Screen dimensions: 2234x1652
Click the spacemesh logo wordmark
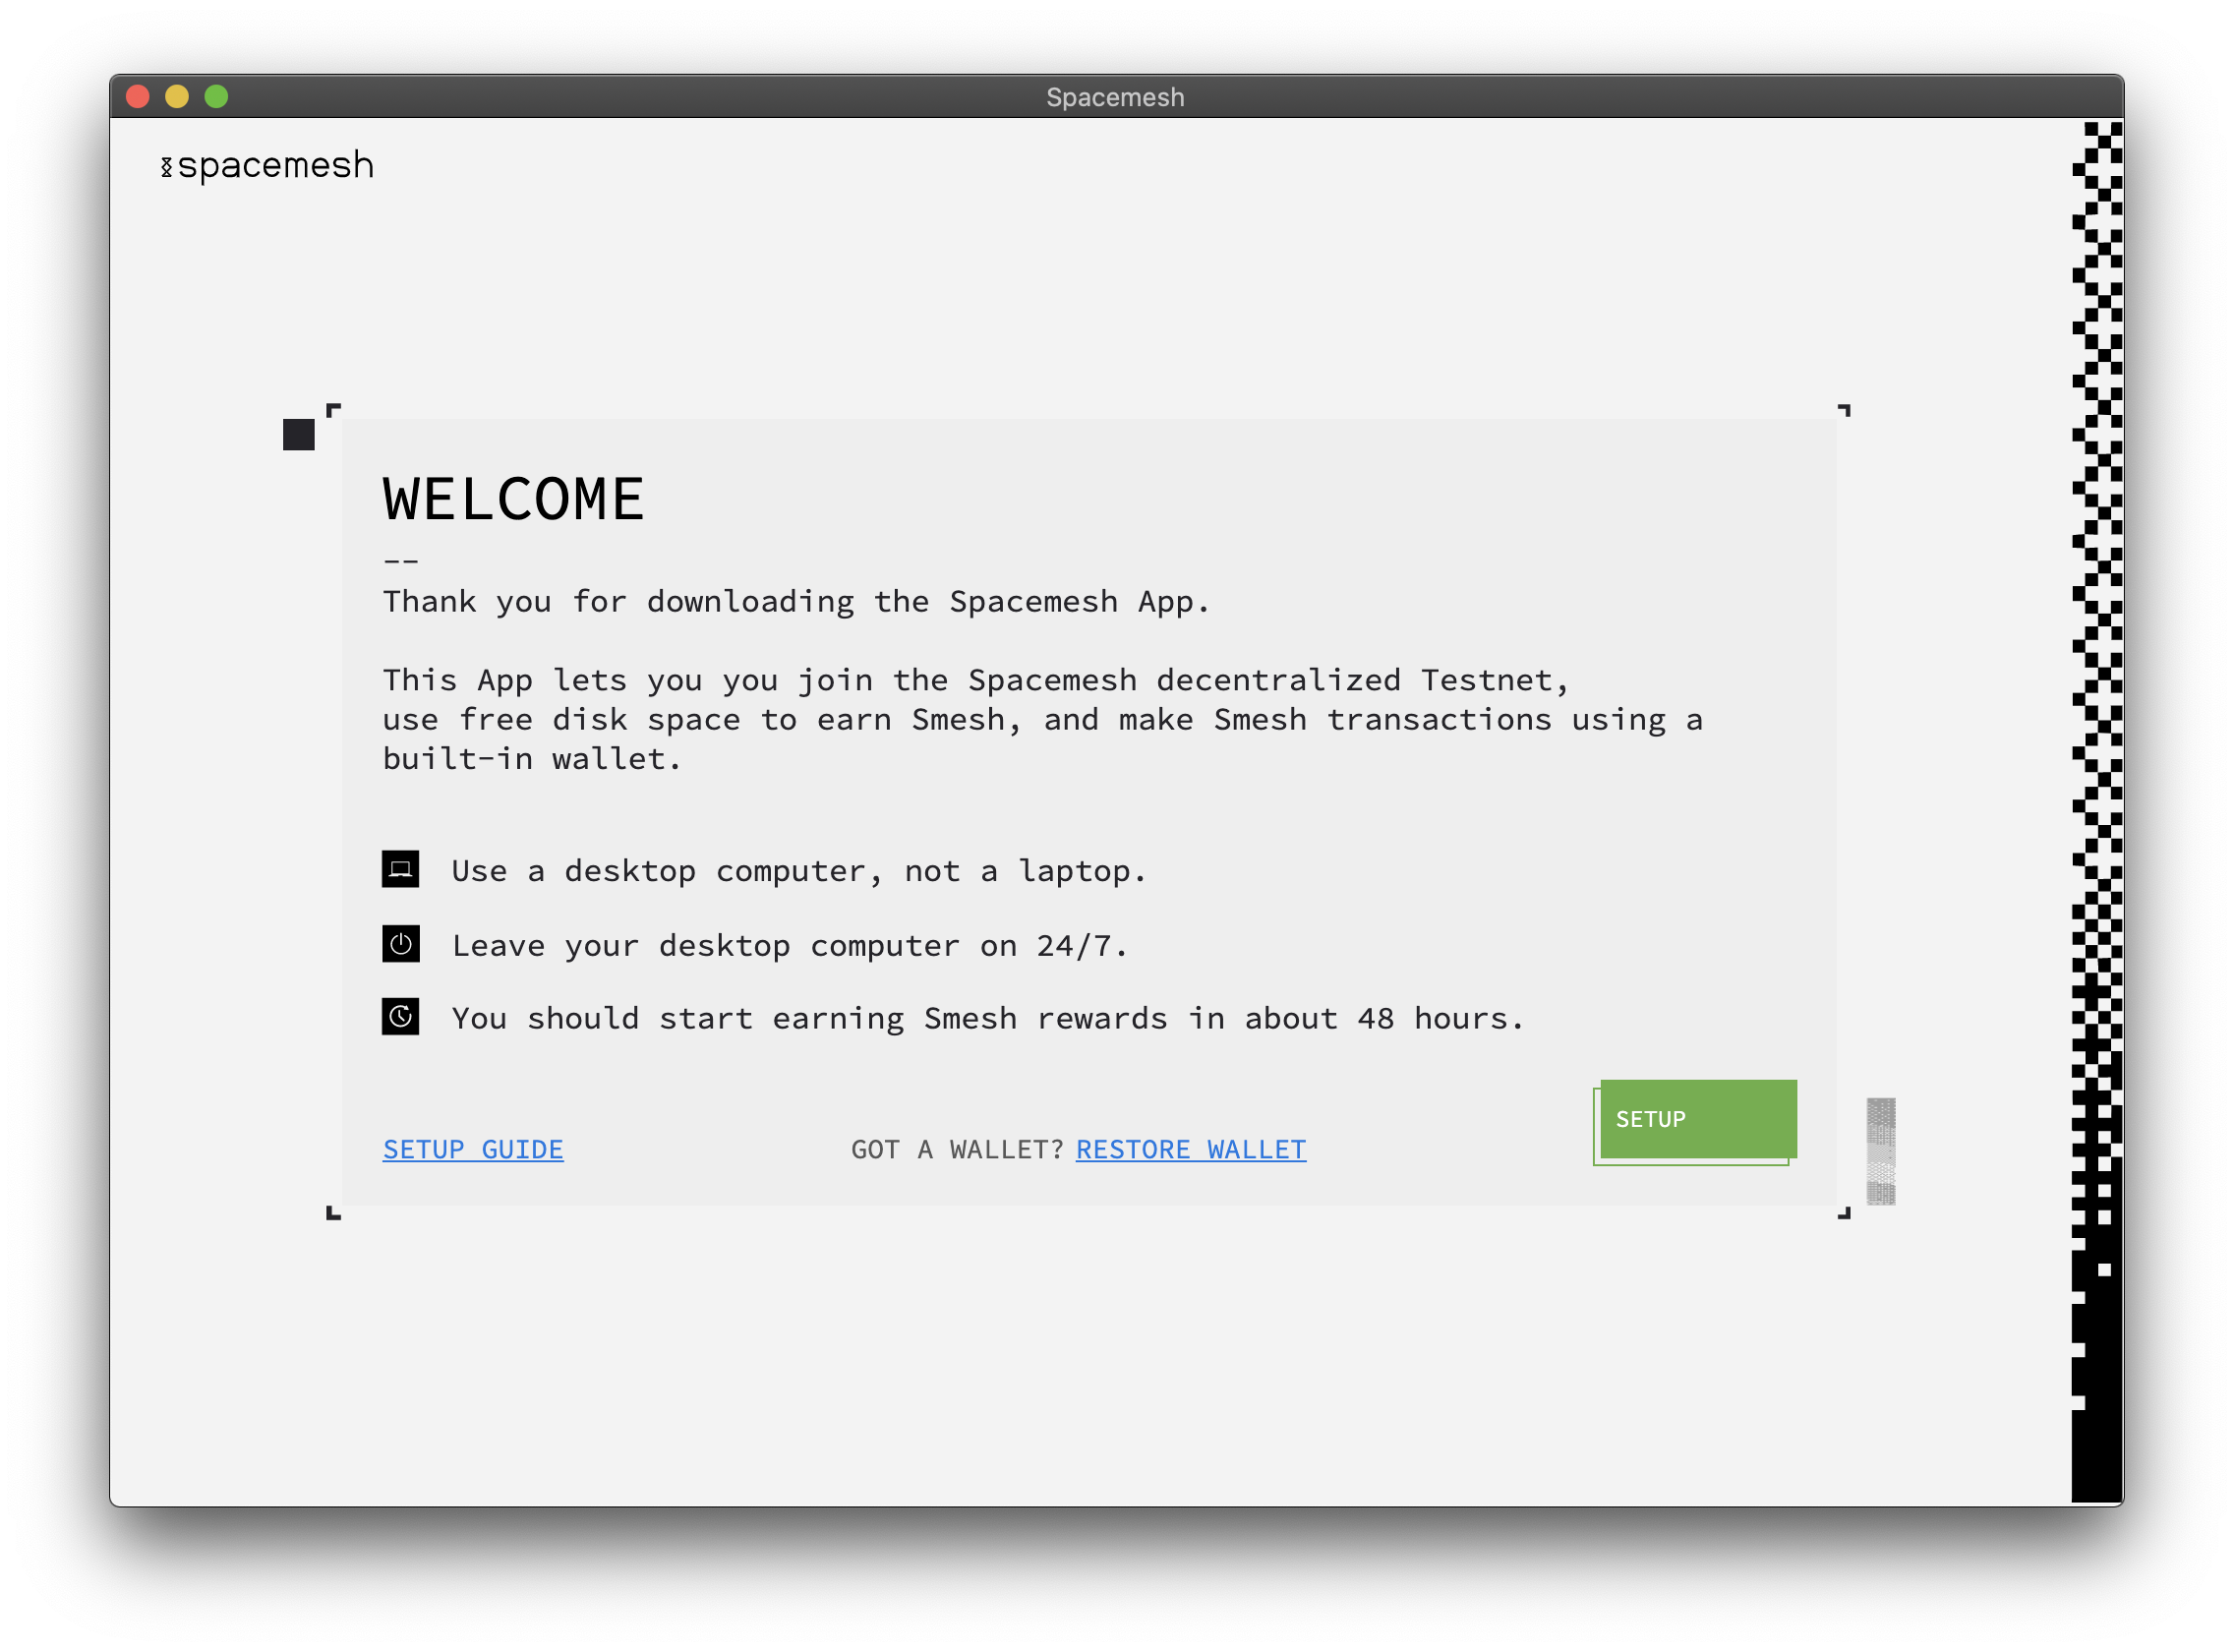[275, 165]
